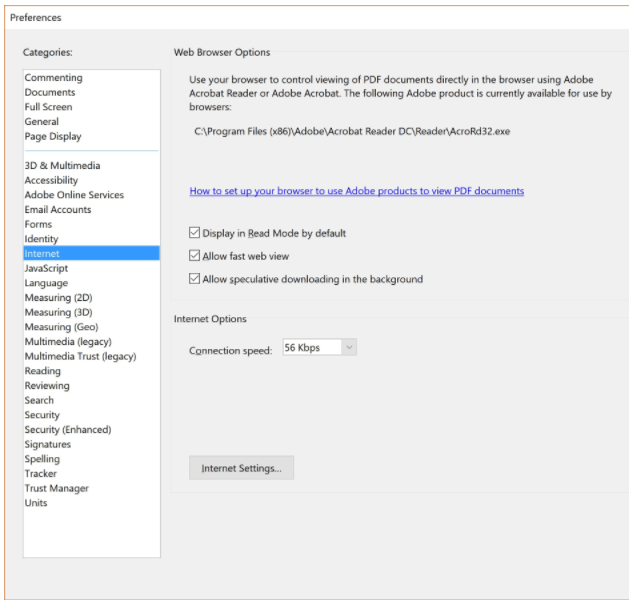Image resolution: width=629 pixels, height=607 pixels.
Task: Select Page Display category
Action: (53, 136)
